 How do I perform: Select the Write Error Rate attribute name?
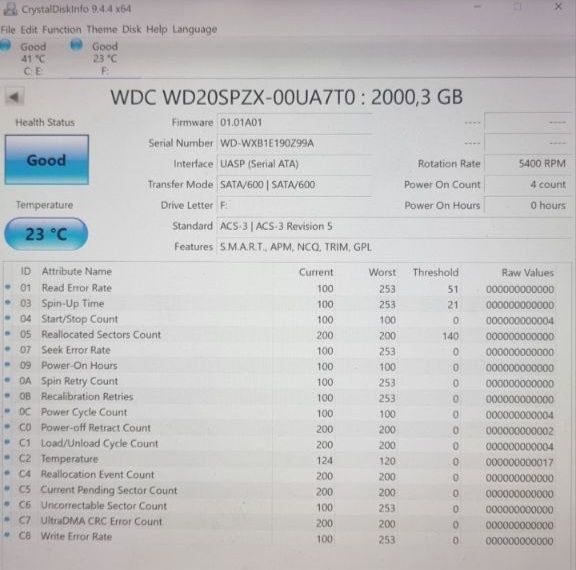76,537
